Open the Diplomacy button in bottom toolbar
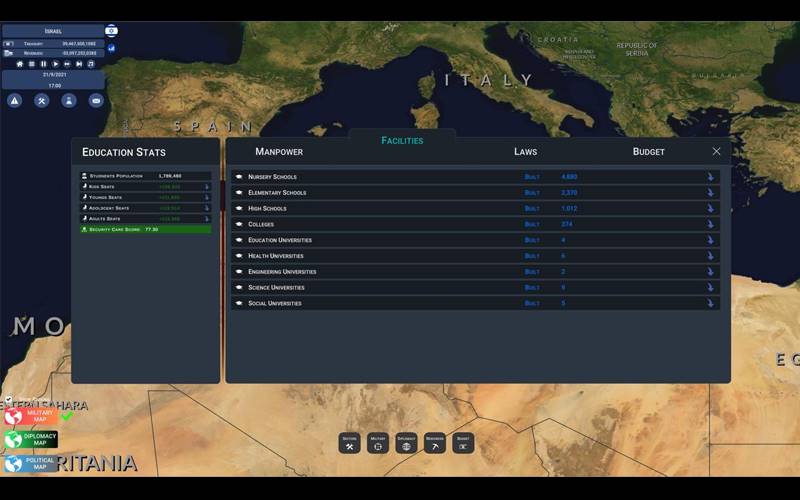 pyautogui.click(x=406, y=443)
